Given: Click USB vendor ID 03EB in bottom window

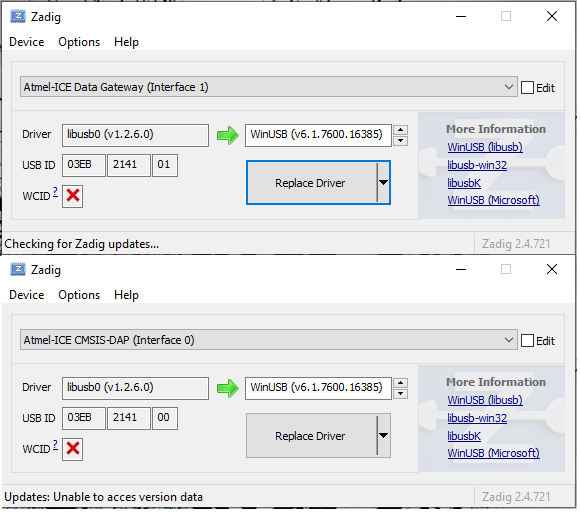Looking at the screenshot, I should (84, 418).
